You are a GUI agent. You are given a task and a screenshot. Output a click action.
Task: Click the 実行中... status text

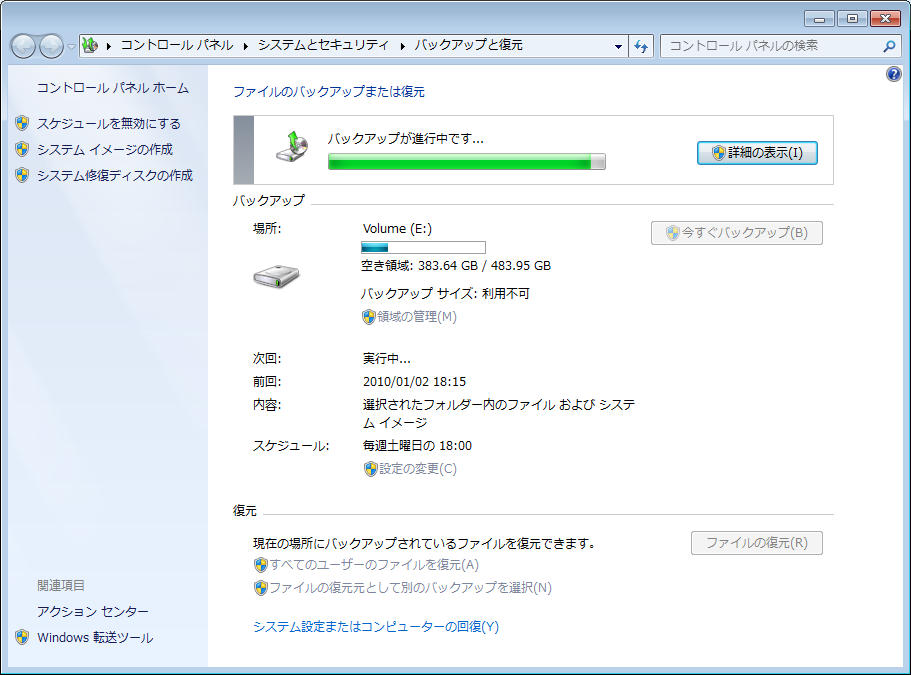[x=386, y=358]
